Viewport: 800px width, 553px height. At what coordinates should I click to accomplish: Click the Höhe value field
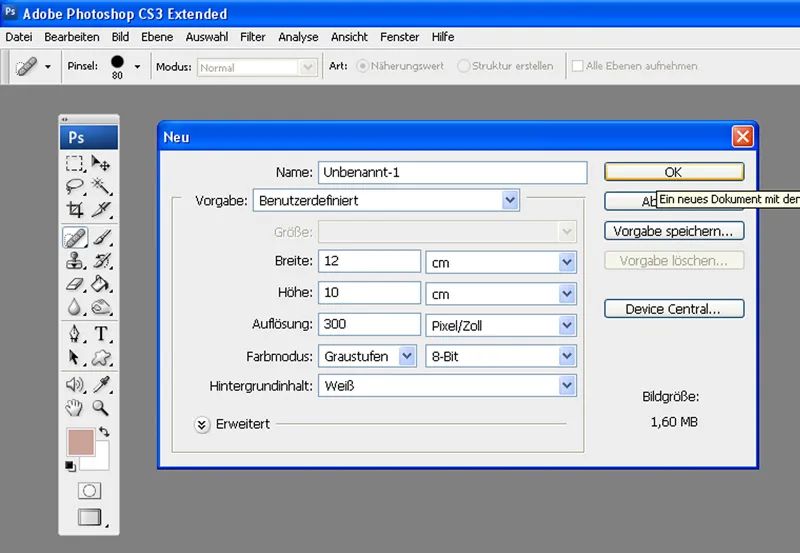point(369,293)
